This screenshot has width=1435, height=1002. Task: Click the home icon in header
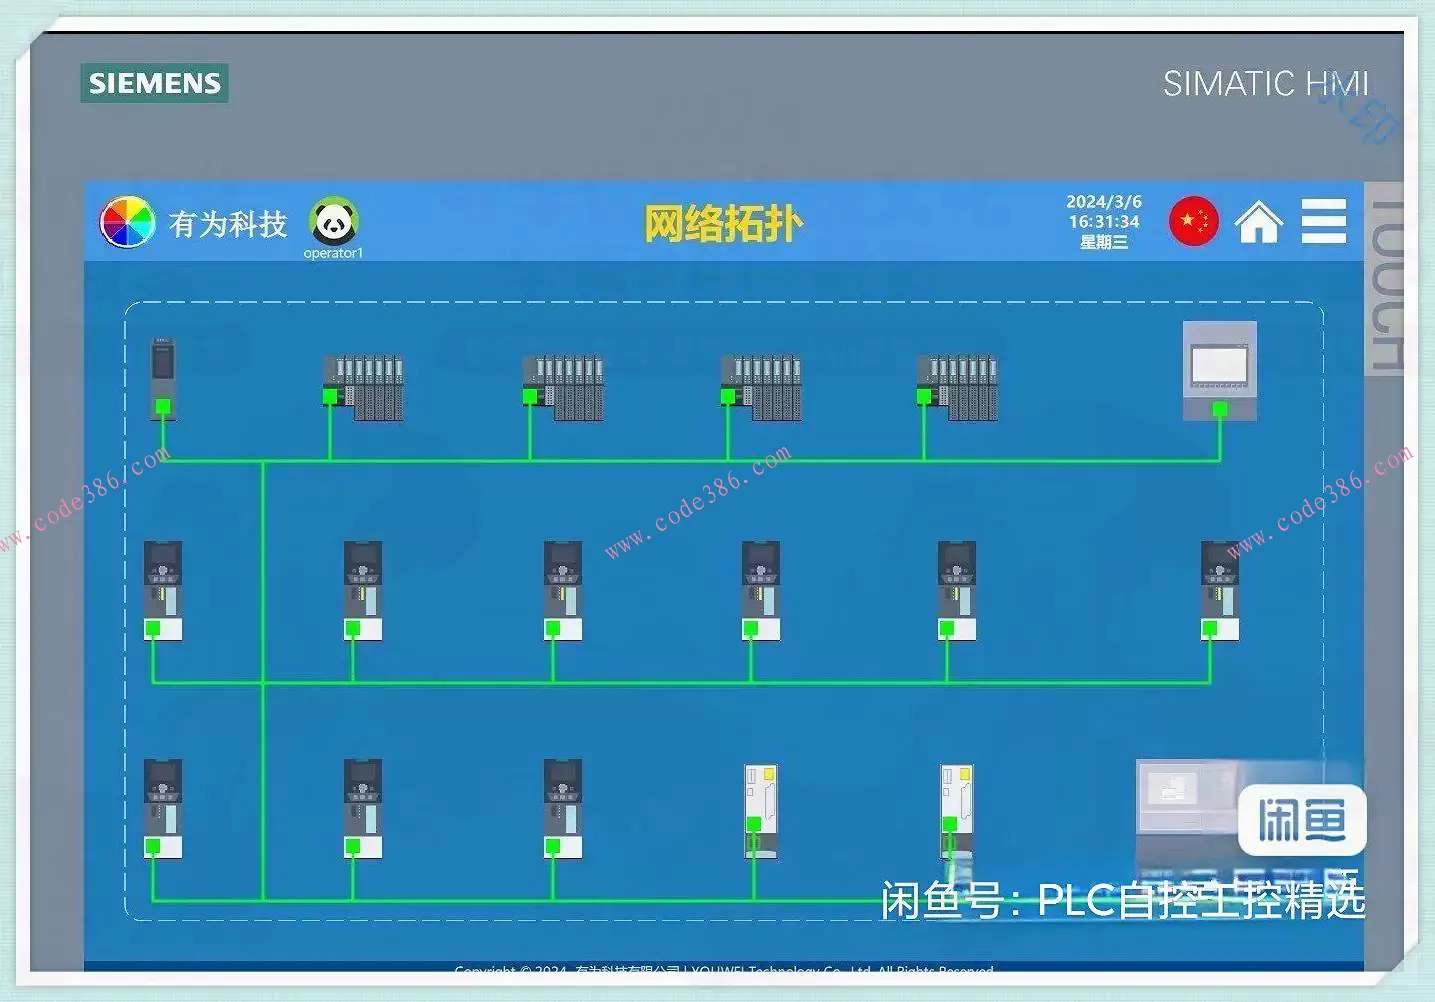tap(1258, 222)
